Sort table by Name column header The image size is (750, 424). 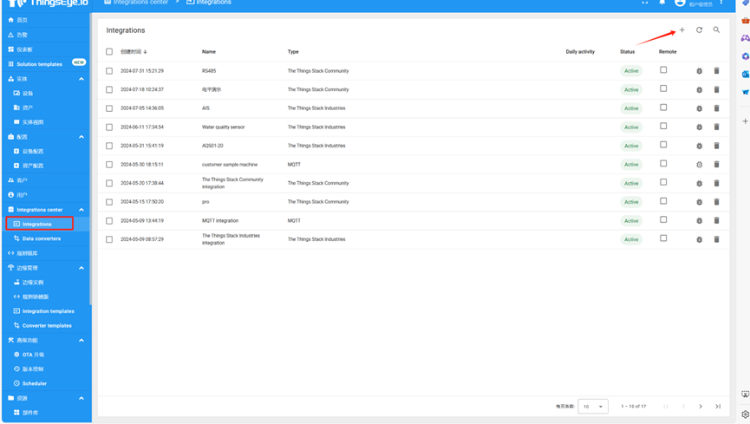coord(209,52)
